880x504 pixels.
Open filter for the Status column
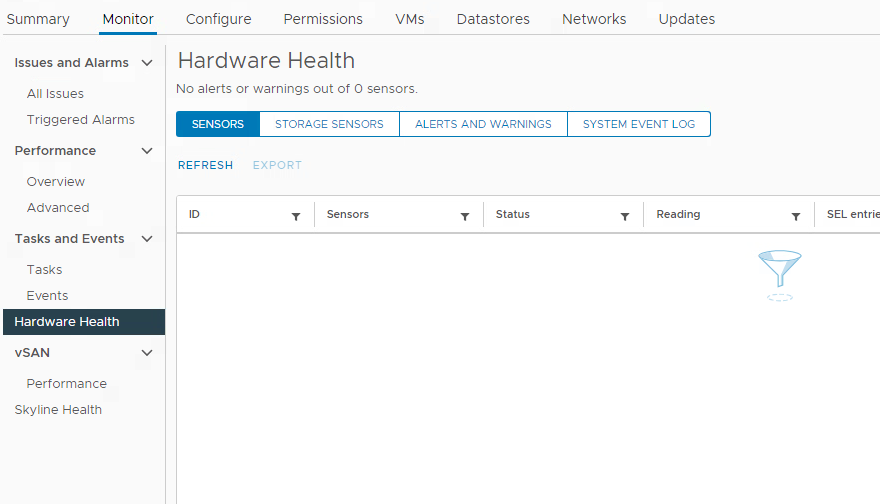point(625,217)
